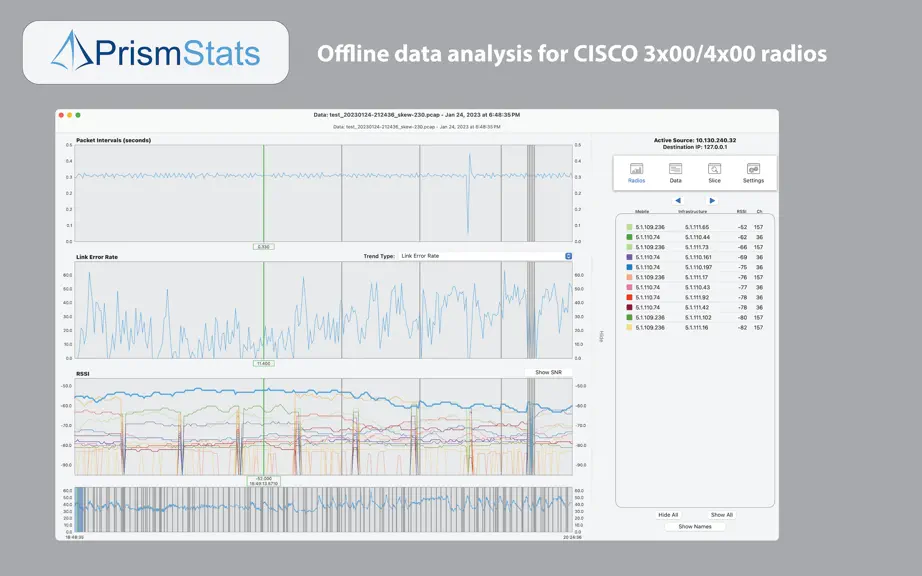Toggle the purple swatch for 5.1.110.161

click(x=629, y=257)
